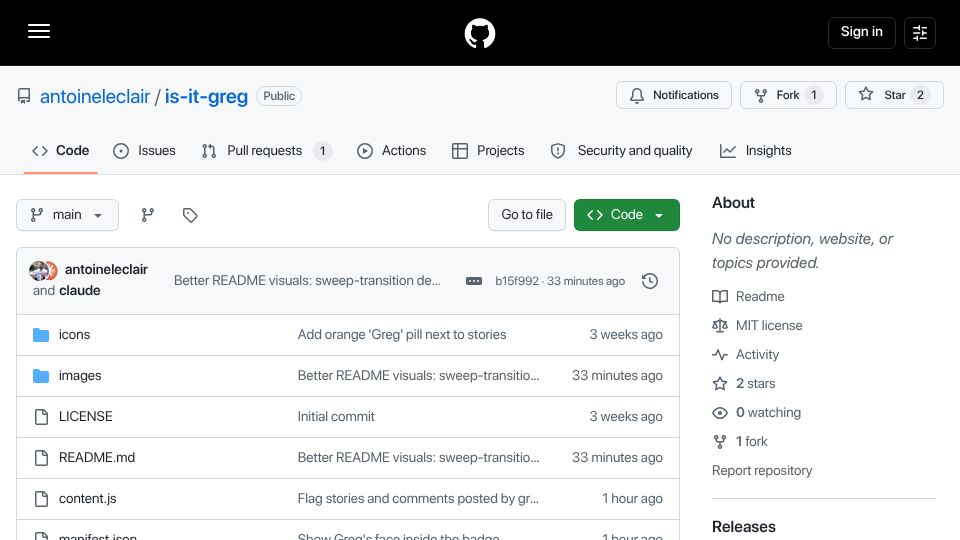Click the Go to file button
960x540 pixels.
[x=527, y=215]
